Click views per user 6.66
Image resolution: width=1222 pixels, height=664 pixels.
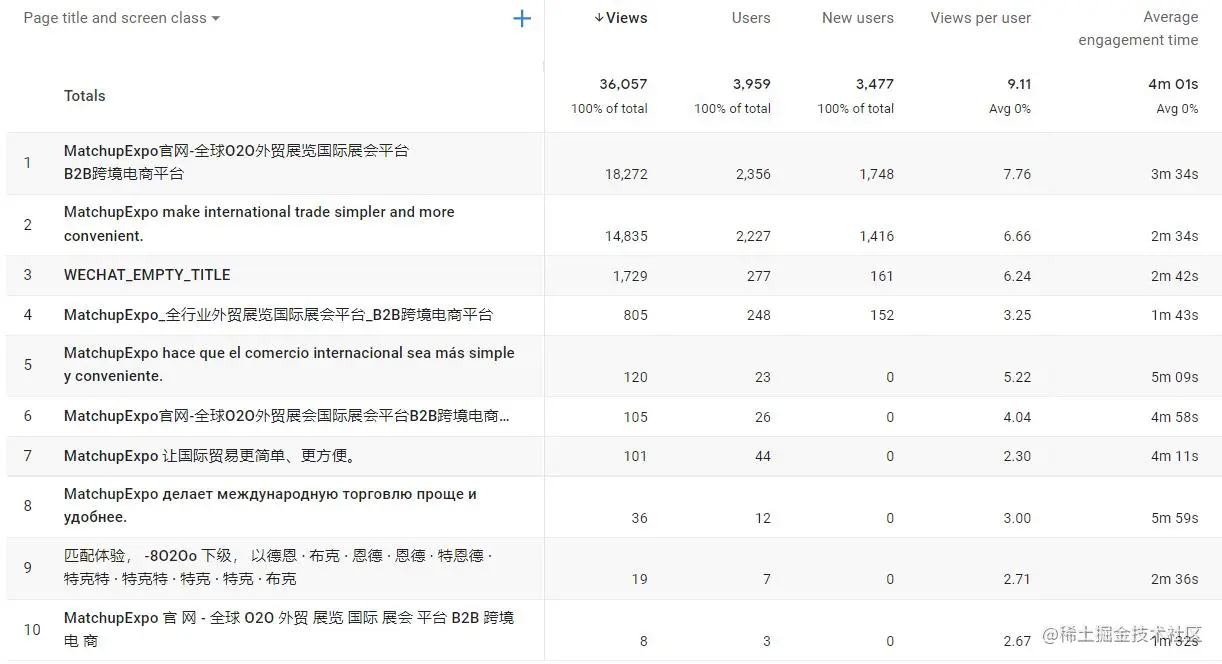pos(1017,236)
